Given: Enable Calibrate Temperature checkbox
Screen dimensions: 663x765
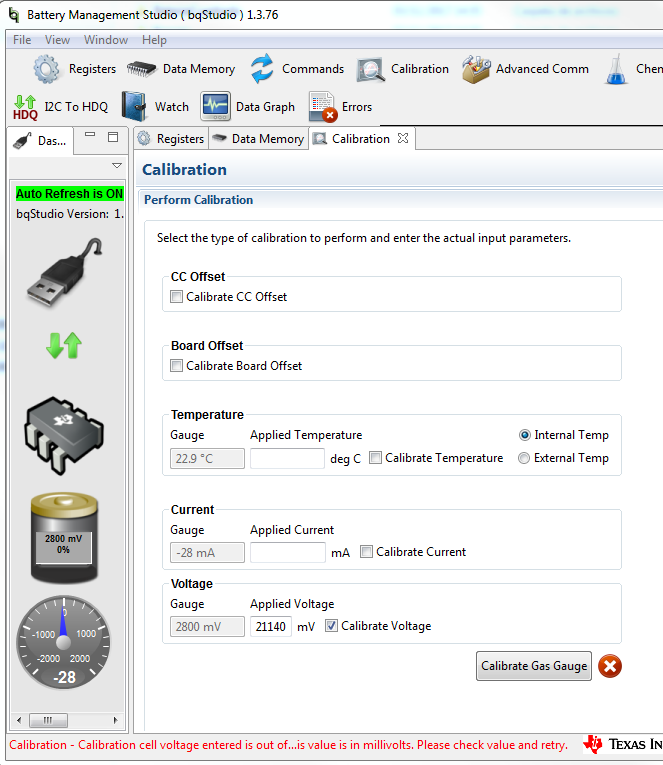Looking at the screenshot, I should (x=375, y=458).
